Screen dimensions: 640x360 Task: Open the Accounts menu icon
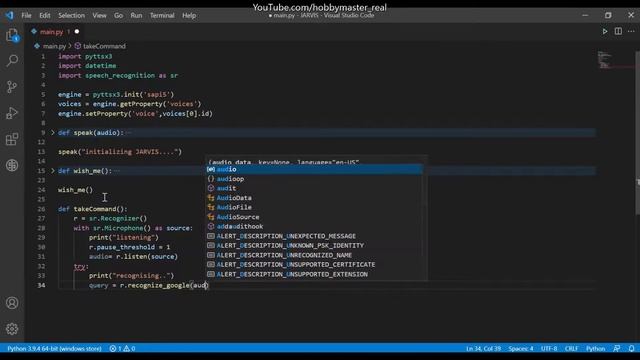coord(12,303)
